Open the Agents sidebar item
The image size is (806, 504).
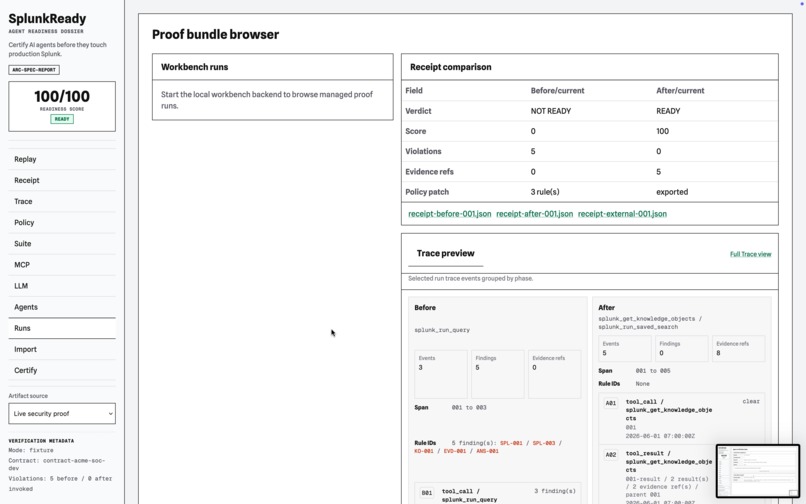click(x=62, y=307)
